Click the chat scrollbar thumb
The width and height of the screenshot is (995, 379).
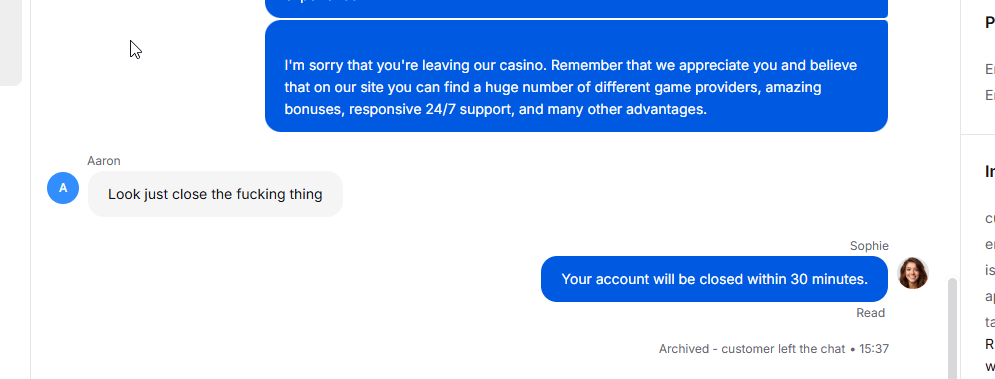point(952,328)
